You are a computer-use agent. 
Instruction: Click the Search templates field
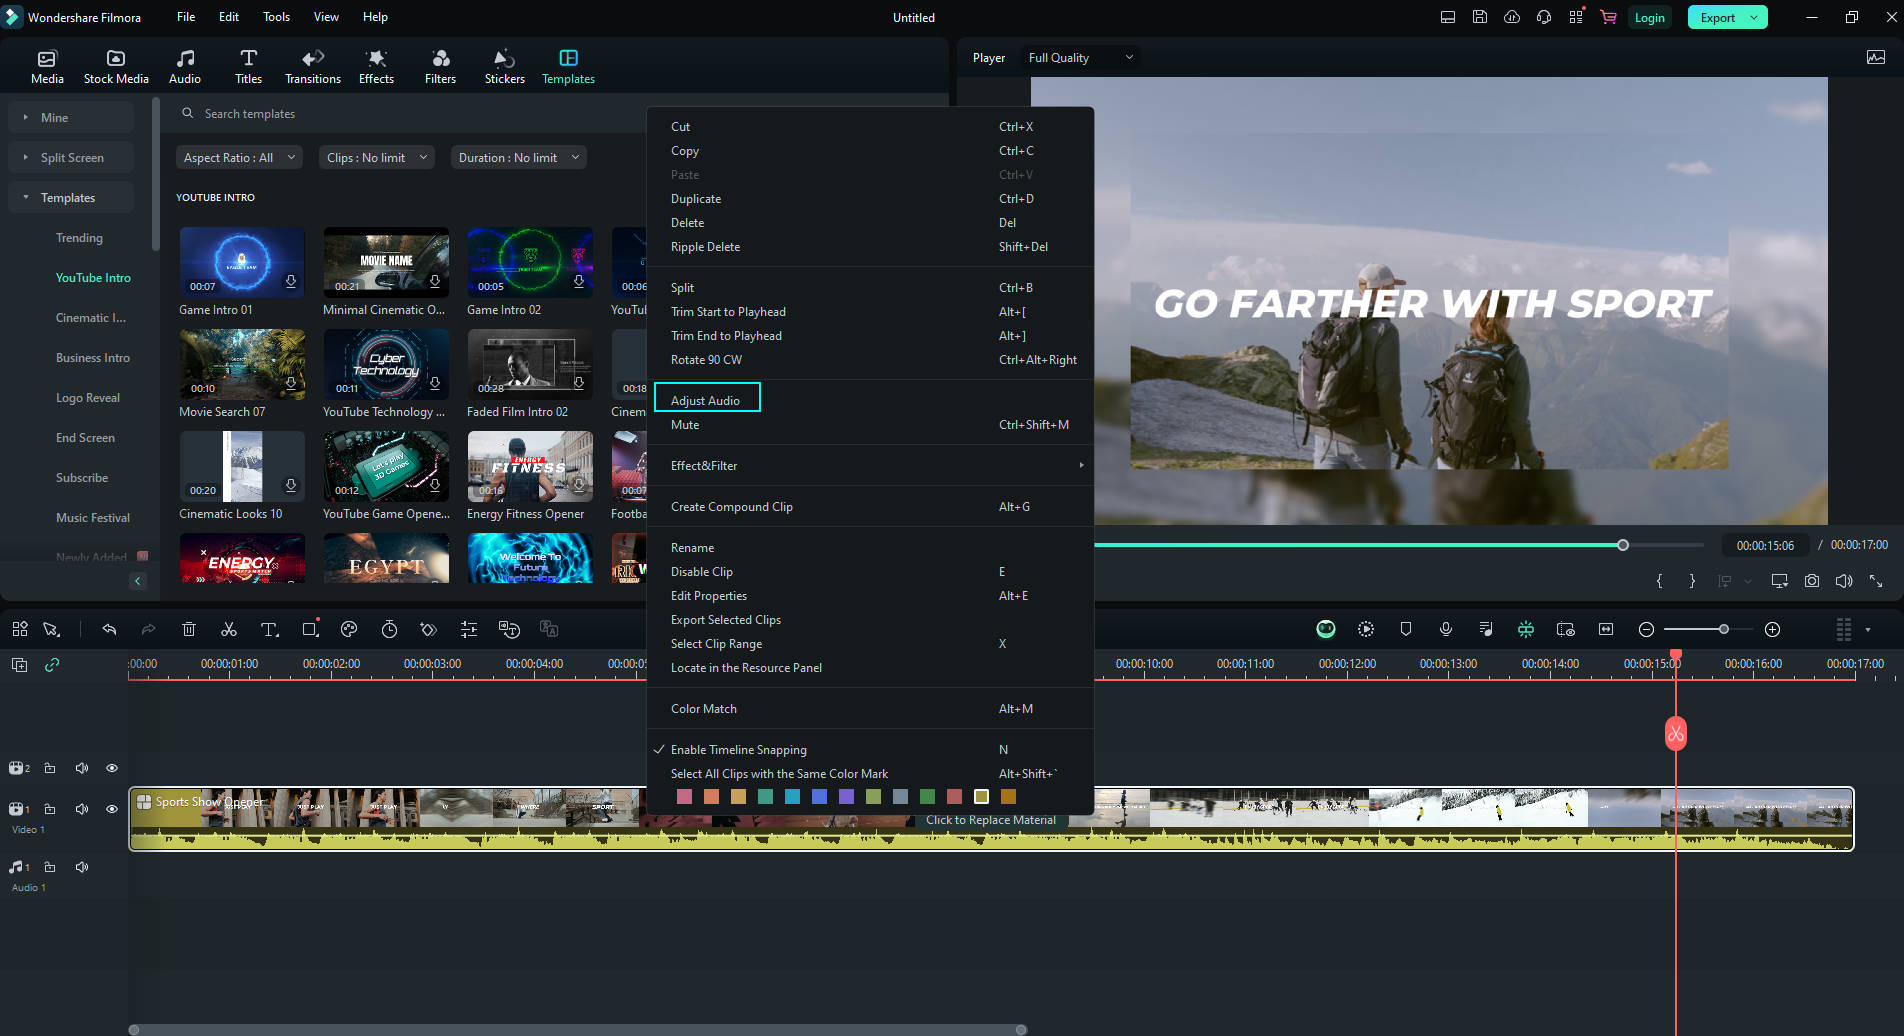pyautogui.click(x=410, y=114)
